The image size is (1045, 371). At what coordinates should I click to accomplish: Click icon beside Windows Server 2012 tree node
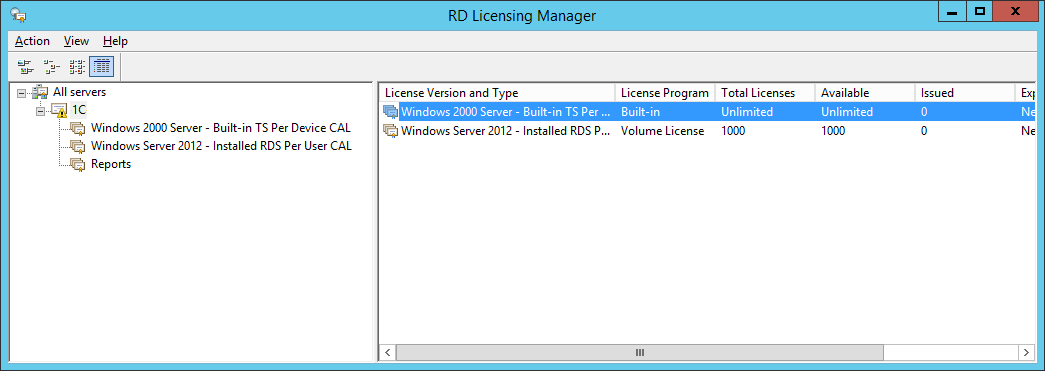[x=78, y=147]
